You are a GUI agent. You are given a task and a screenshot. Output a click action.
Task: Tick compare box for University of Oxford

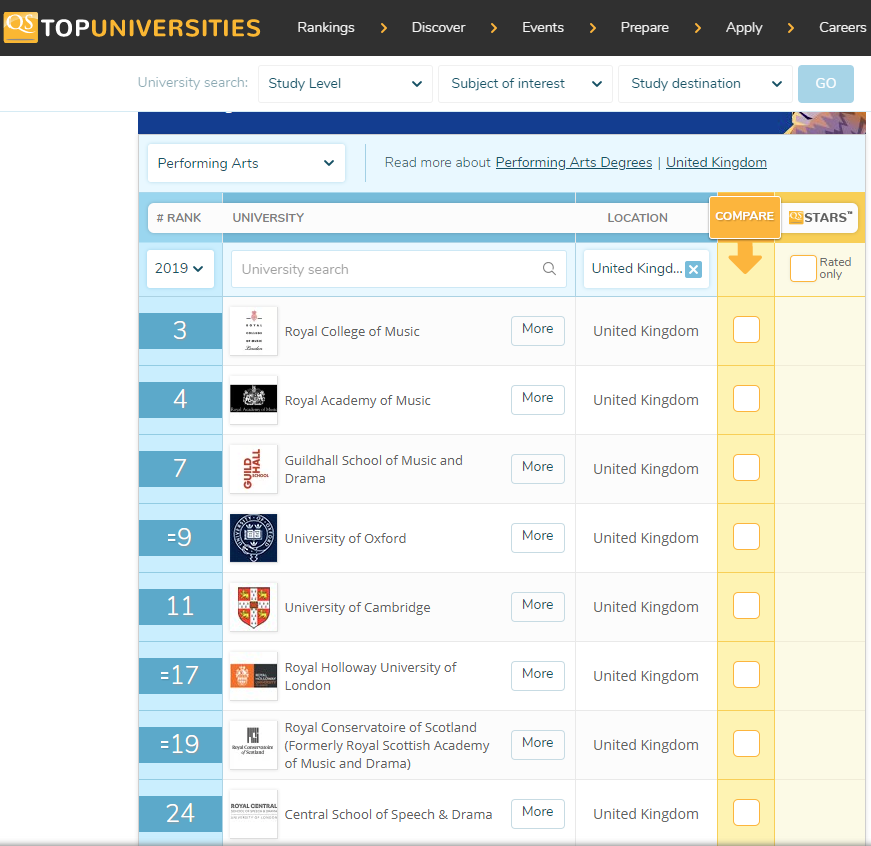coord(746,536)
